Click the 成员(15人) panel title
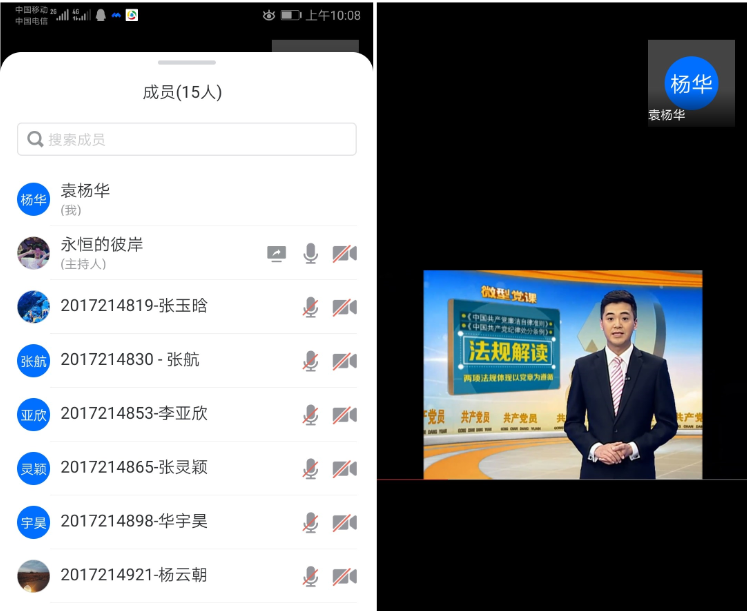This screenshot has width=747, height=611. [182, 93]
